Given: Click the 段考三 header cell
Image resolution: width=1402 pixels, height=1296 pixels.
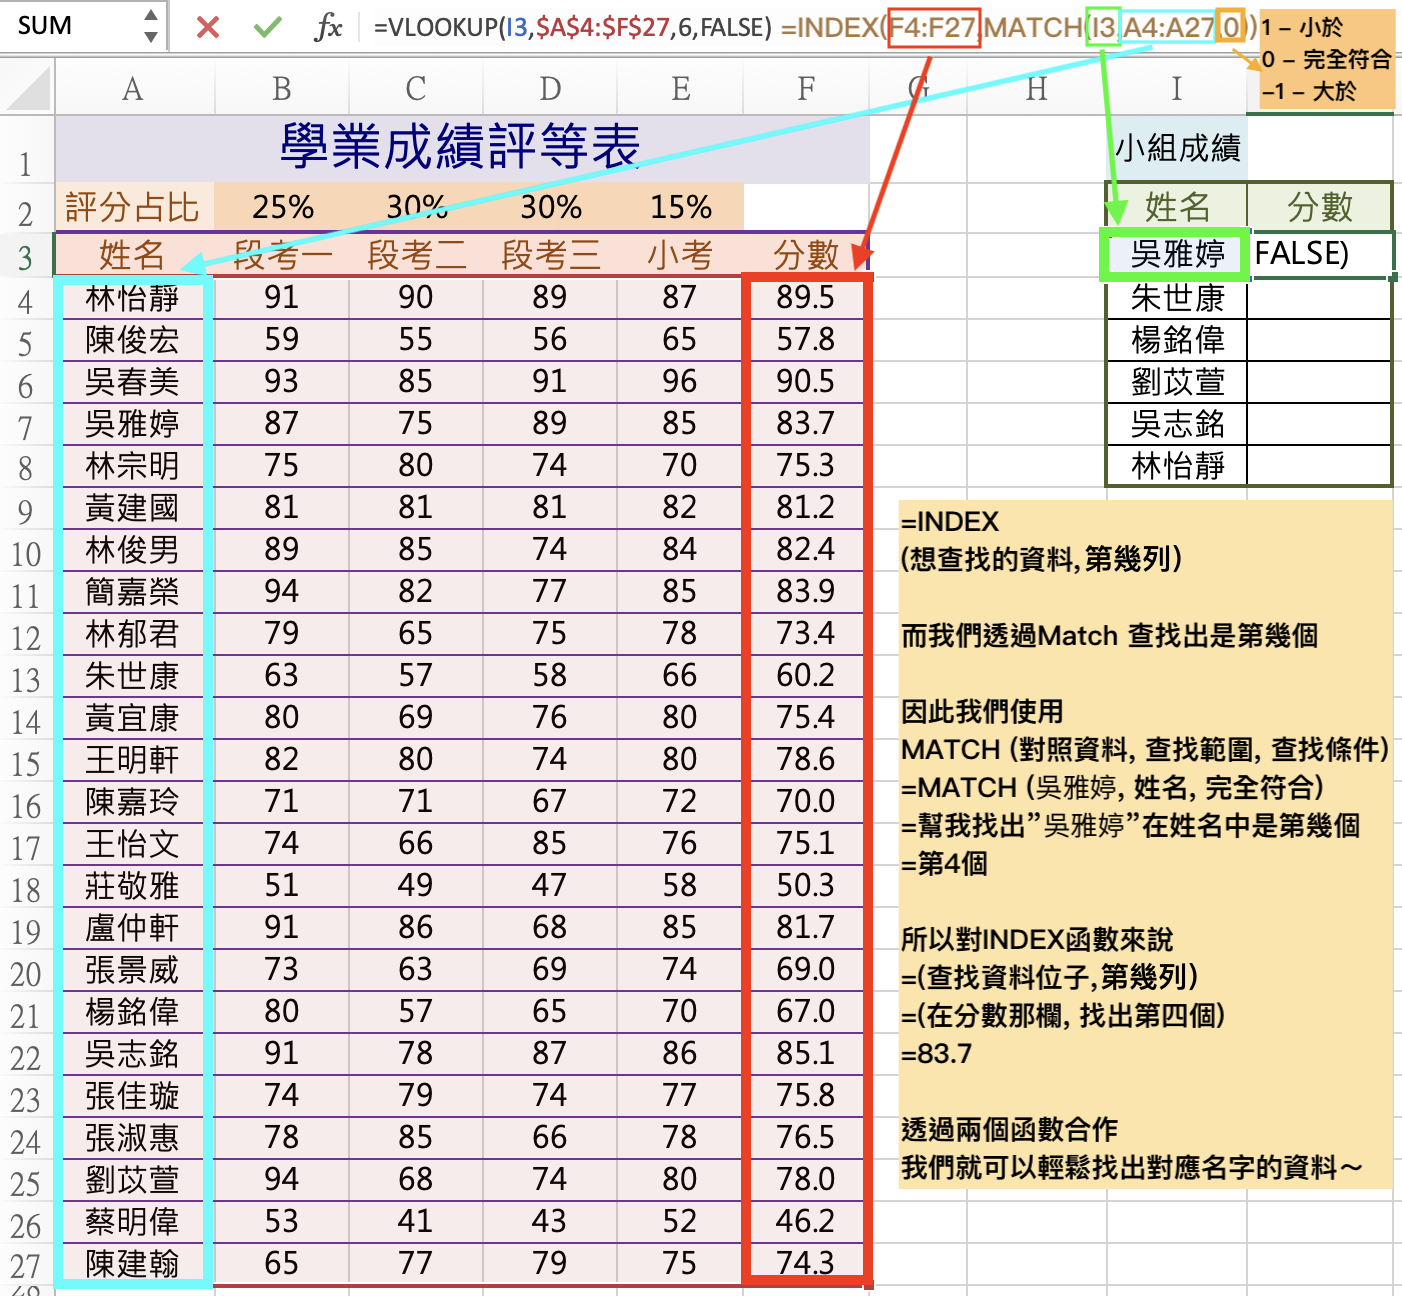Looking at the screenshot, I should 550,255.
